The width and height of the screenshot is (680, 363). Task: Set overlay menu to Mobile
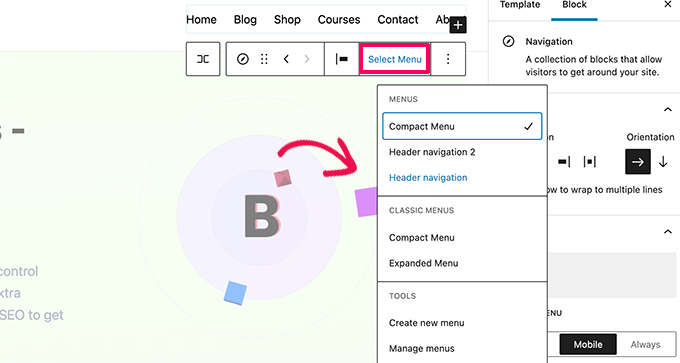click(588, 344)
